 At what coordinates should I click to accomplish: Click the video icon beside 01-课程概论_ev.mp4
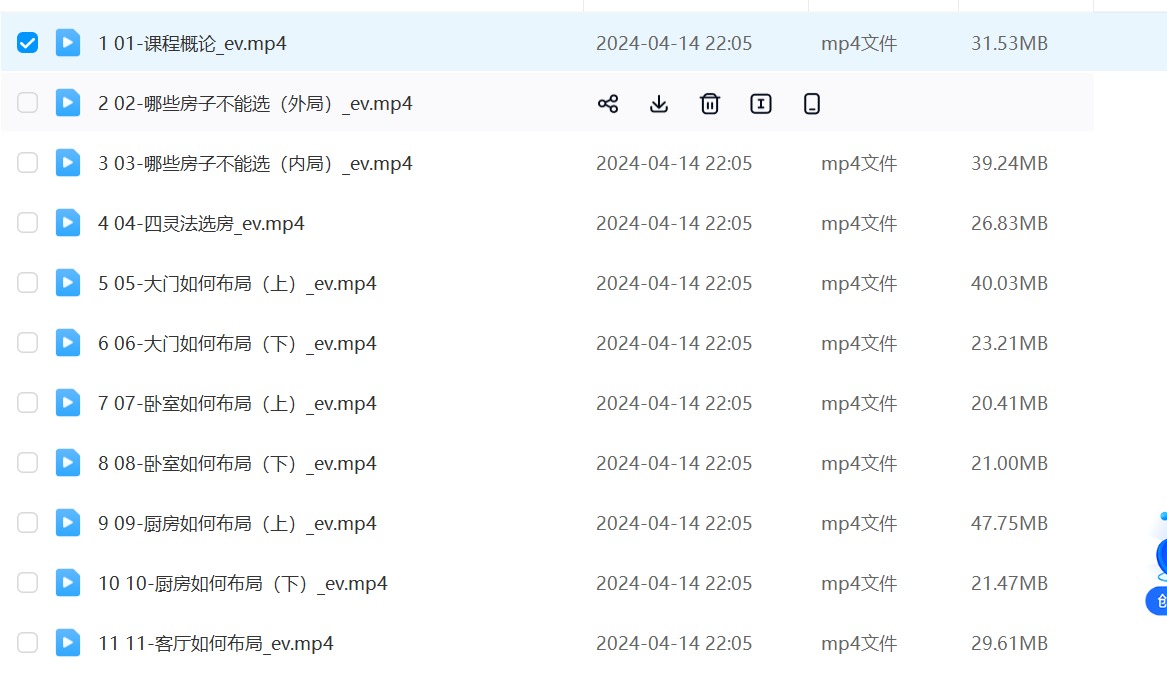tap(68, 43)
